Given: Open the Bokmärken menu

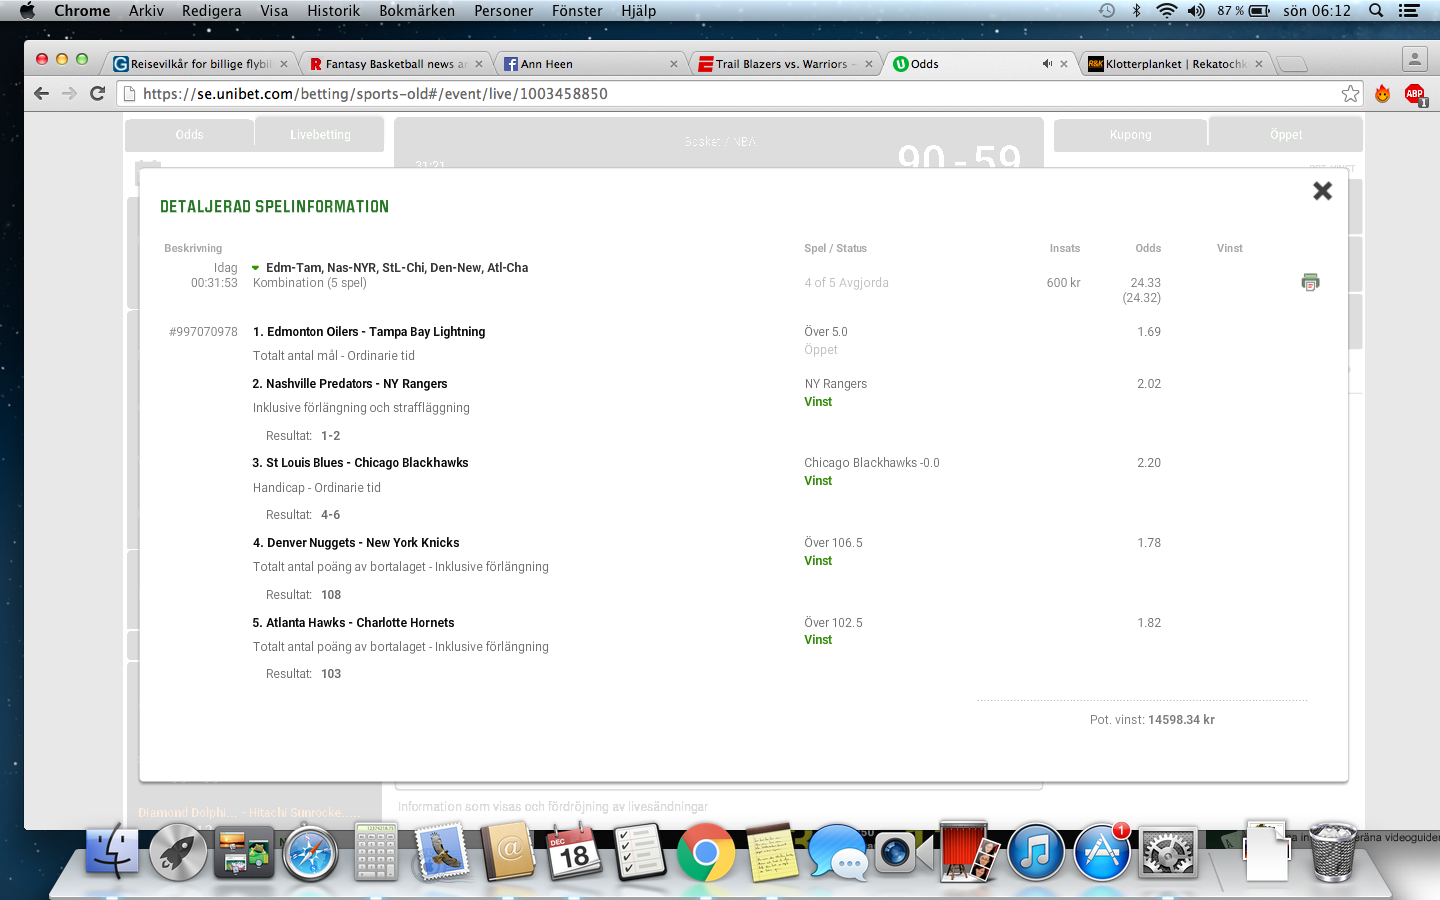Looking at the screenshot, I should pyautogui.click(x=416, y=11).
